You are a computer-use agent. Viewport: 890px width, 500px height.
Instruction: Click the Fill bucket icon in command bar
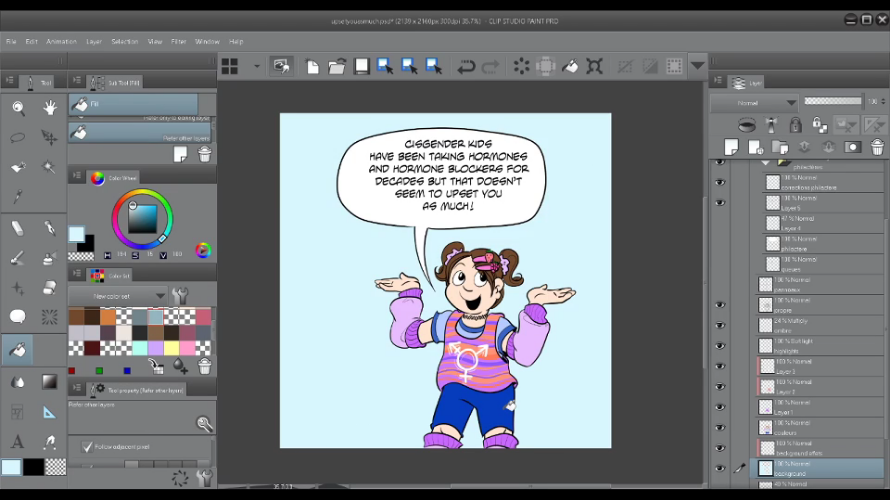(x=570, y=66)
